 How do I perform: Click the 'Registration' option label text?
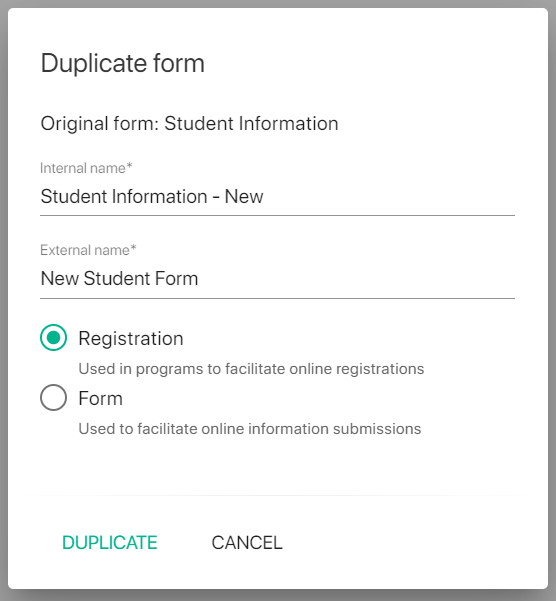131,339
